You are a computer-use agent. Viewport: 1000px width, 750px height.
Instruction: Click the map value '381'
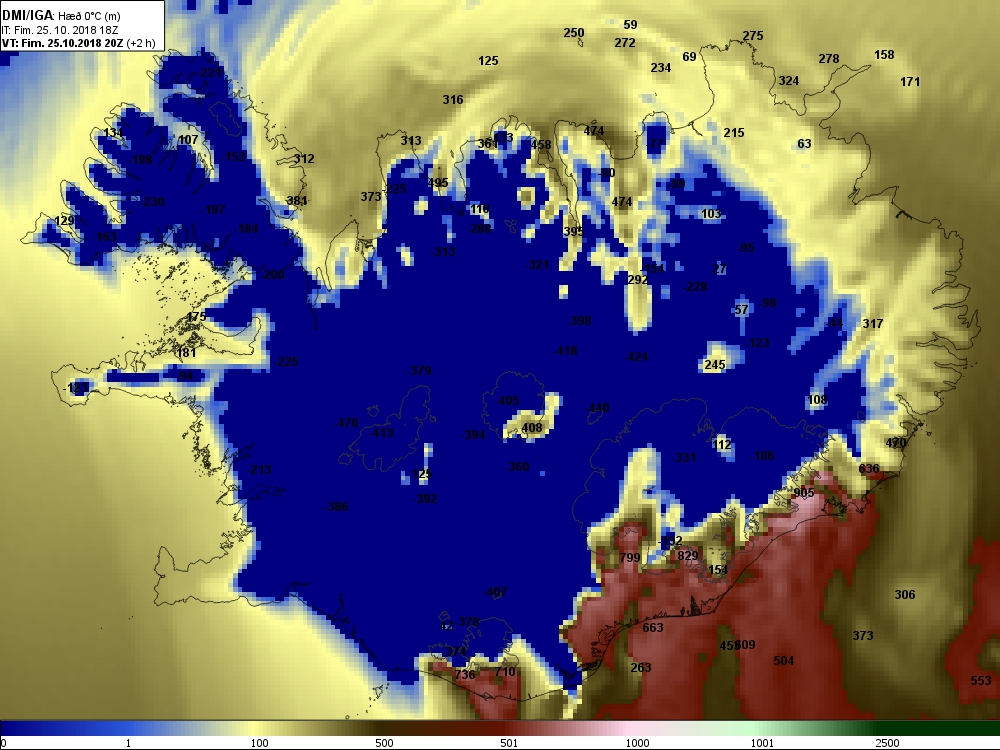(297, 201)
